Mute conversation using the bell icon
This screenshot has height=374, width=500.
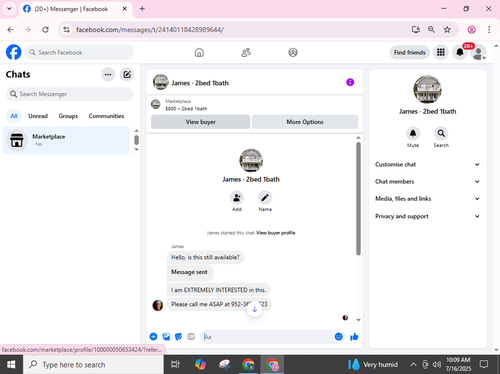pos(413,133)
